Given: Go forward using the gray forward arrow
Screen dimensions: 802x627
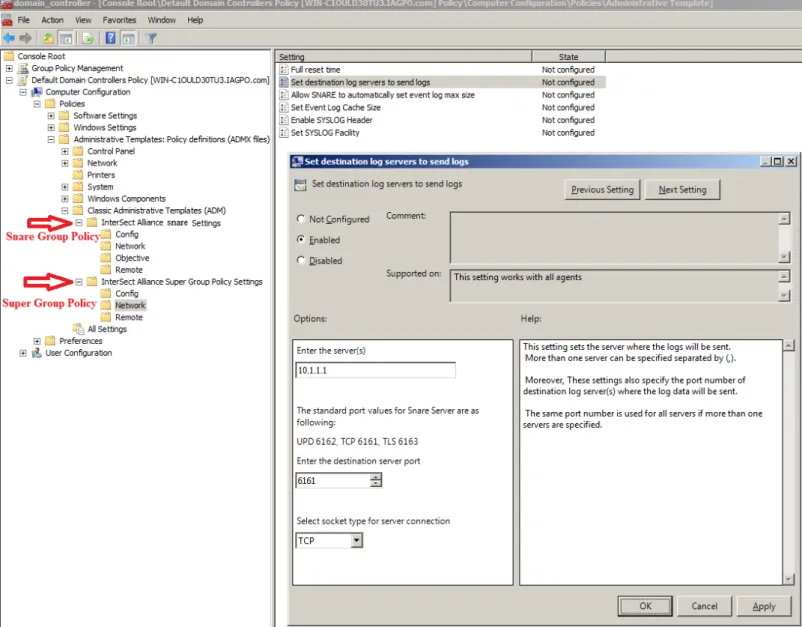Looking at the screenshot, I should click(x=26, y=38).
